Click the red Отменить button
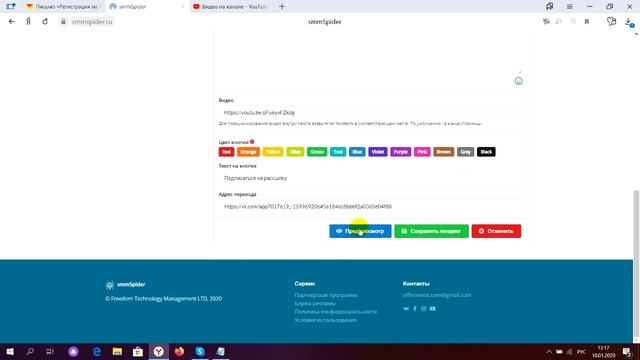The height and width of the screenshot is (360, 640). (496, 231)
